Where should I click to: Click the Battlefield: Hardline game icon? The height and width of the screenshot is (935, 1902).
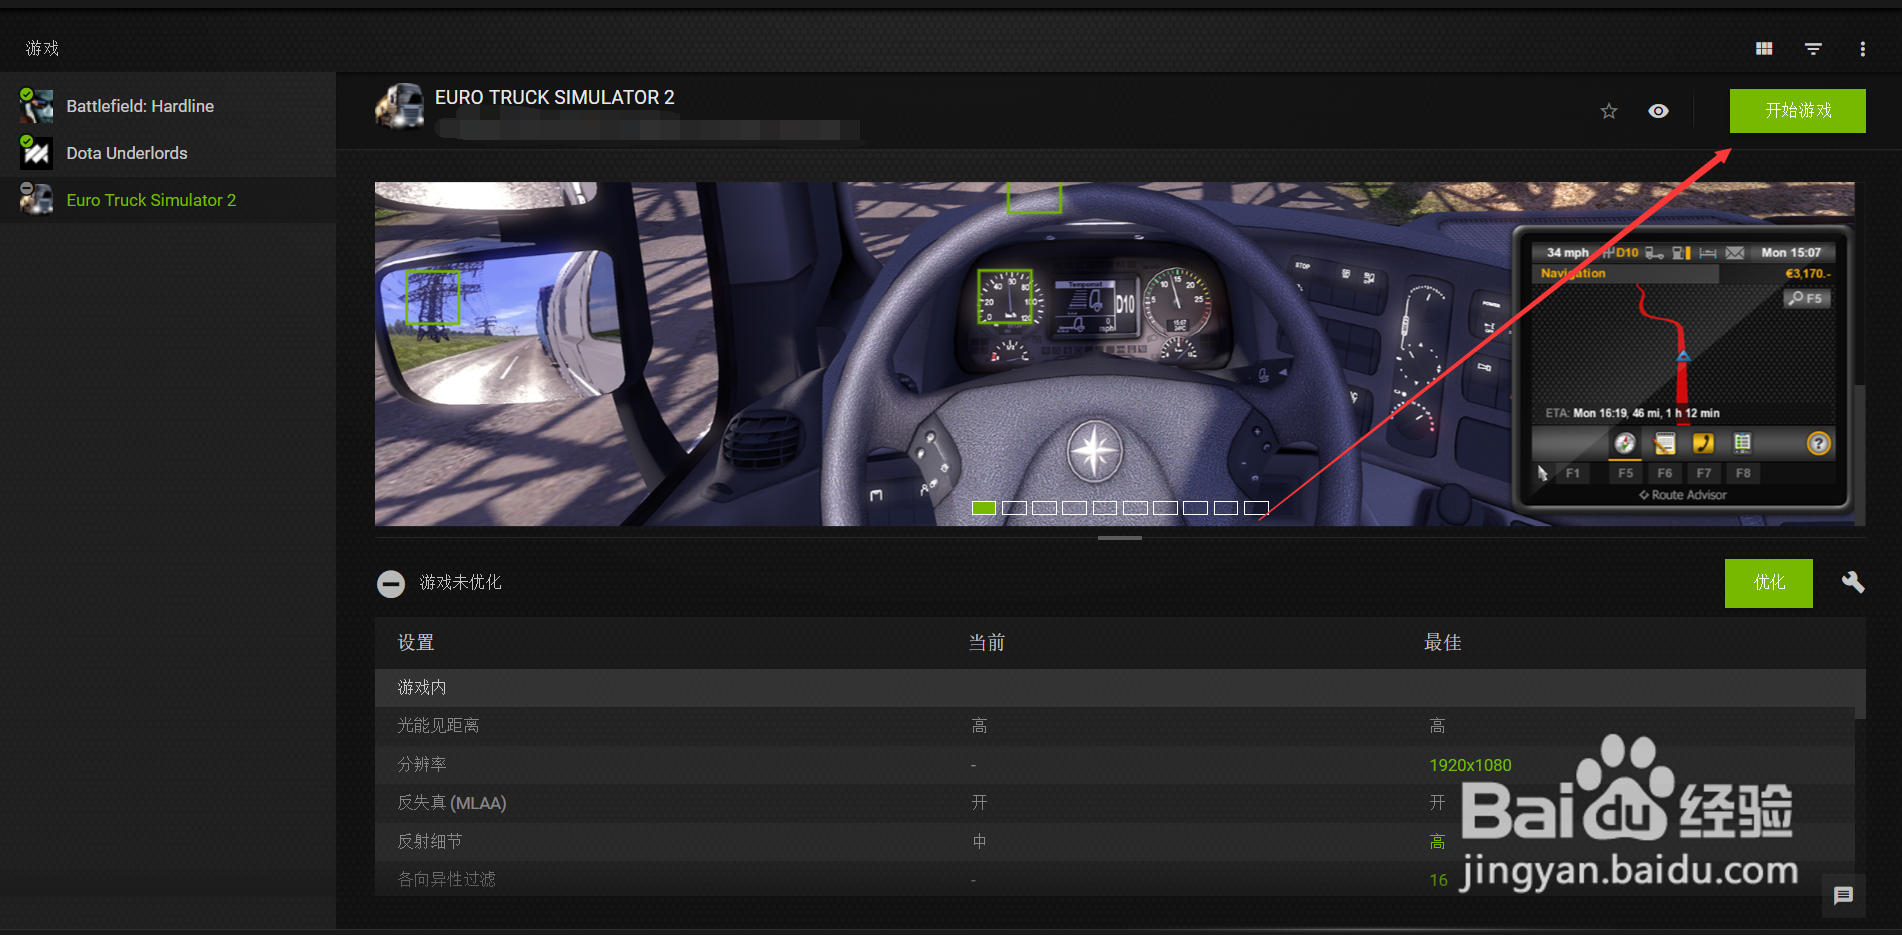point(36,105)
